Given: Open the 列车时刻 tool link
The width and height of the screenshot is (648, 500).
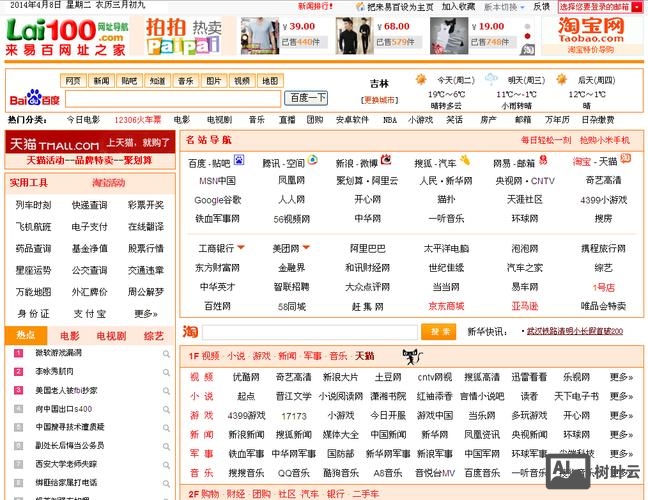Looking at the screenshot, I should [33, 205].
